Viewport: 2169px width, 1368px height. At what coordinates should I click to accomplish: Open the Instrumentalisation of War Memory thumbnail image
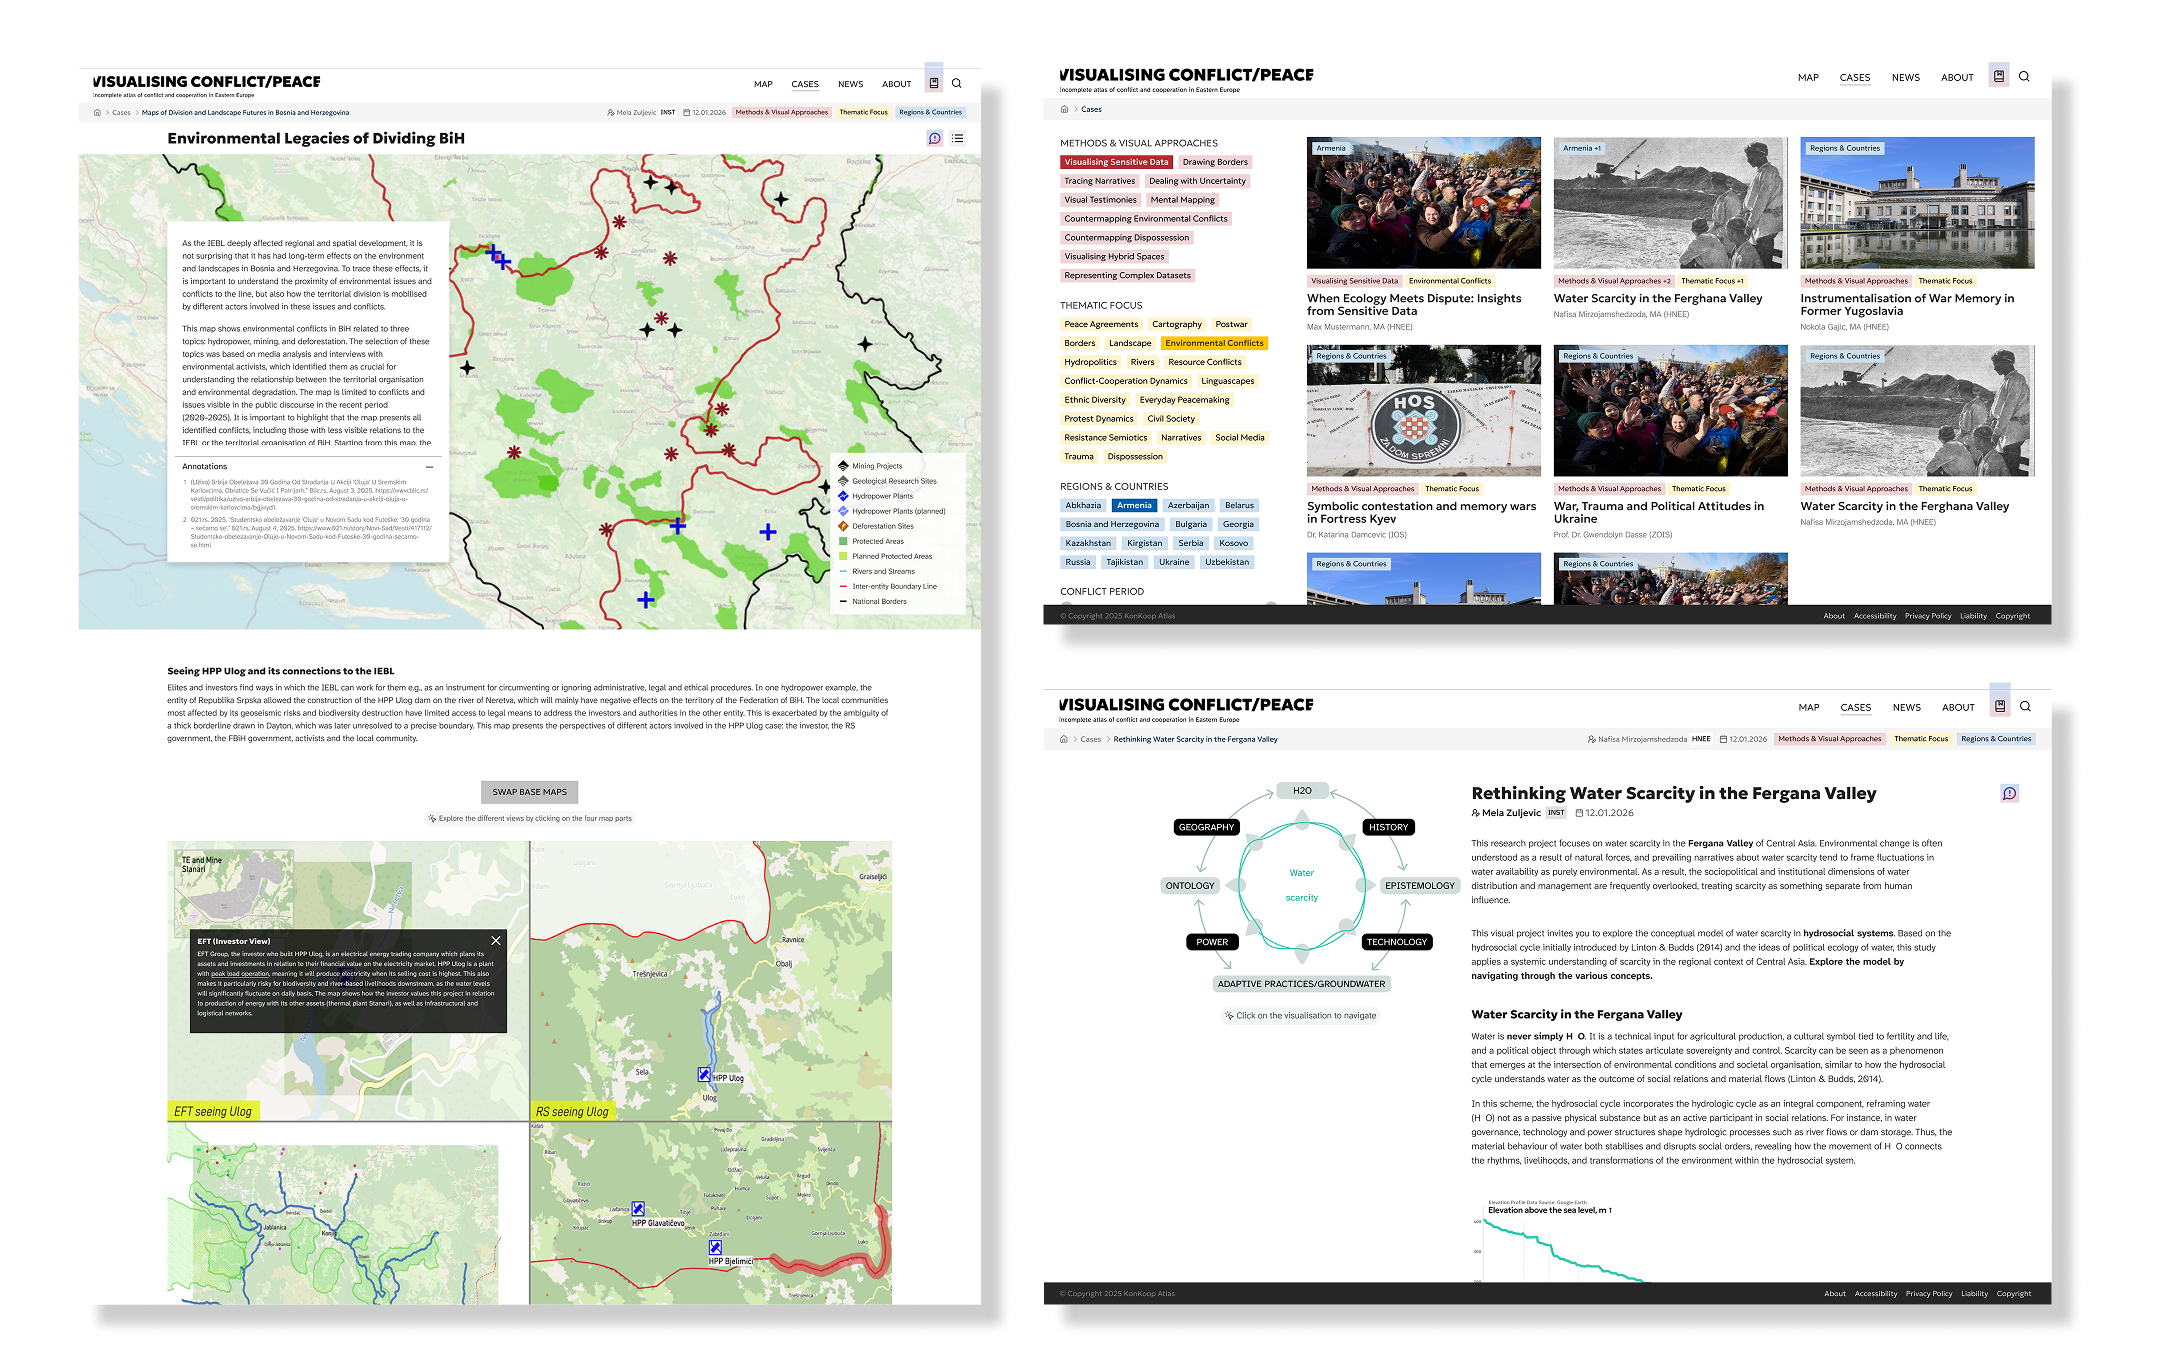[x=1917, y=203]
